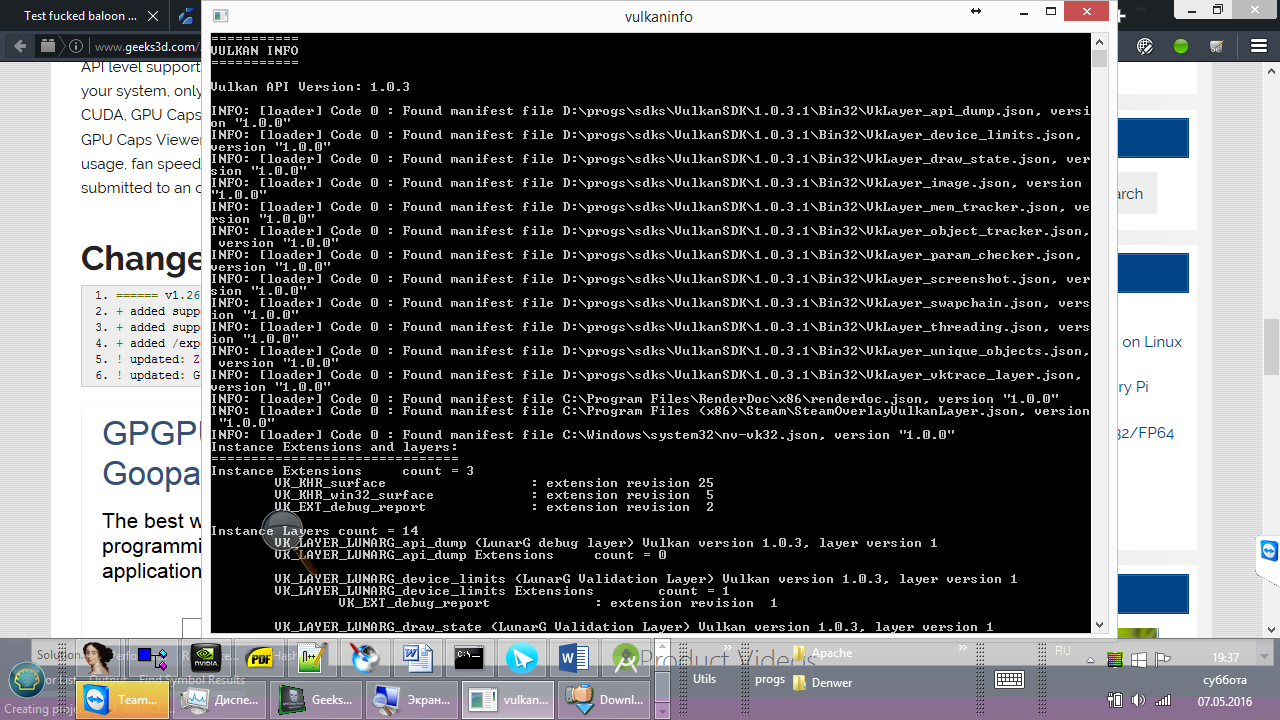Open the progs toolbar in the taskbar
The height and width of the screenshot is (720, 1280).
click(770, 679)
